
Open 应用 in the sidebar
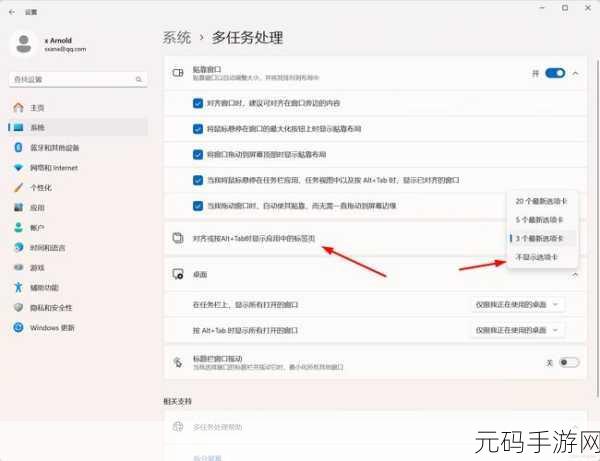78,207
